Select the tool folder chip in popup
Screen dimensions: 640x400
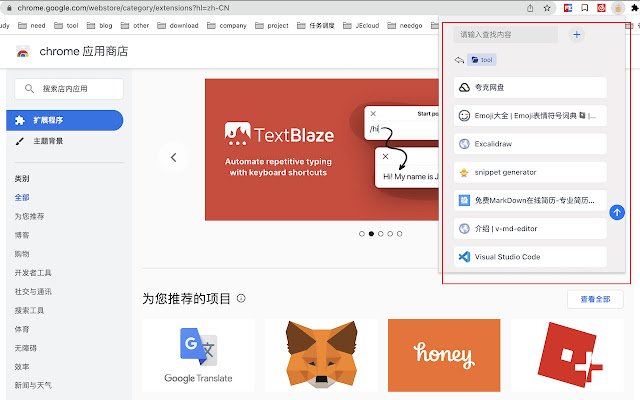482,60
